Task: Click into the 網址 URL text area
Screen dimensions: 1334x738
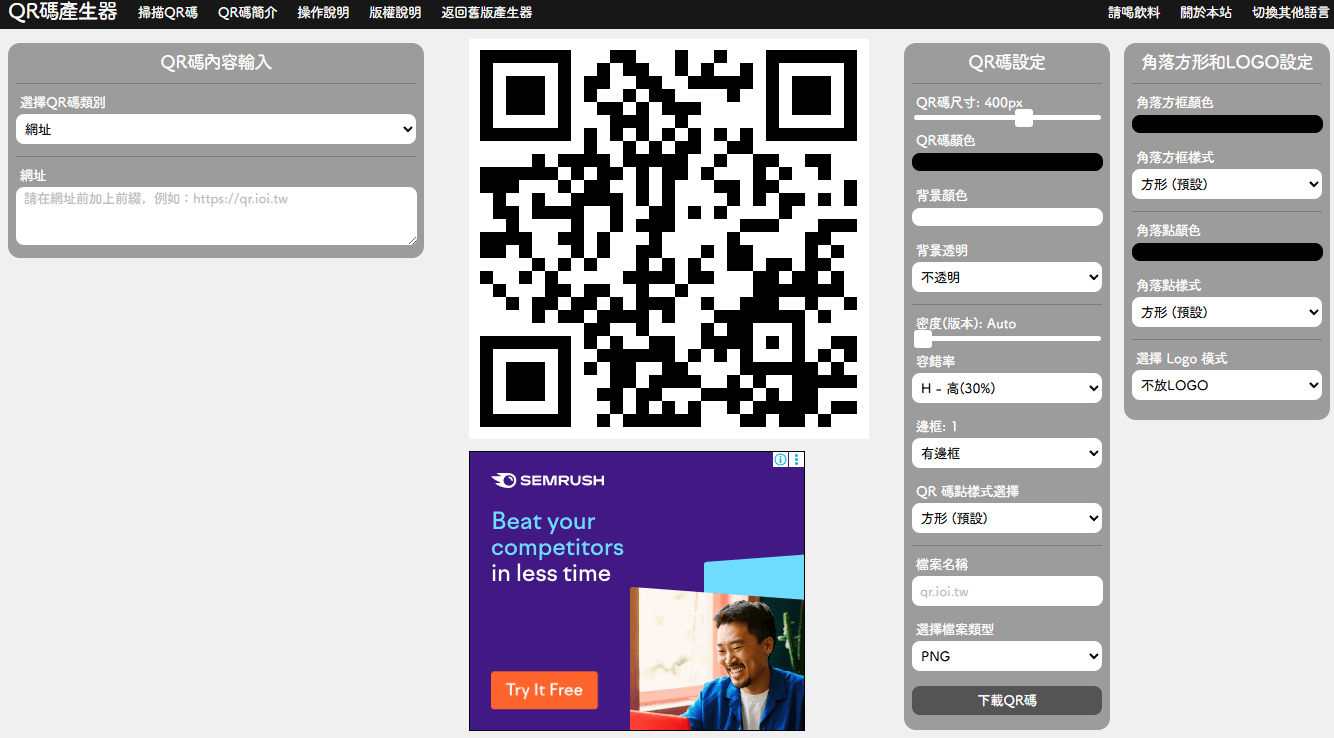Action: 216,216
